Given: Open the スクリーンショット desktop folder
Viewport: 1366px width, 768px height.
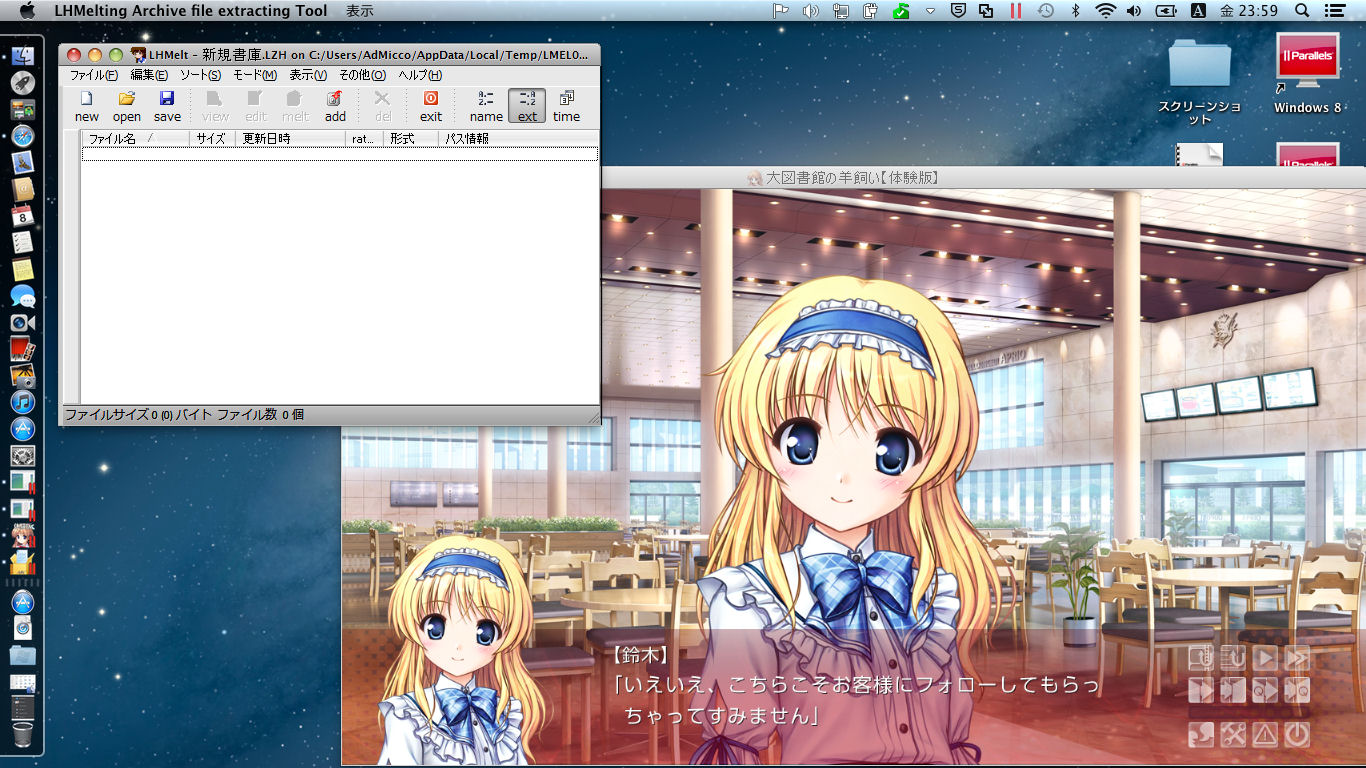Looking at the screenshot, I should point(1200,82).
